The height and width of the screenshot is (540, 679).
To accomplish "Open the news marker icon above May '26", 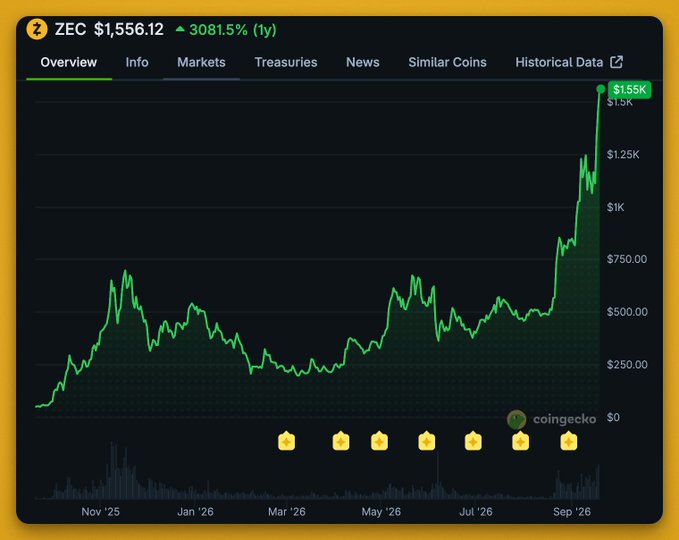I will point(379,441).
